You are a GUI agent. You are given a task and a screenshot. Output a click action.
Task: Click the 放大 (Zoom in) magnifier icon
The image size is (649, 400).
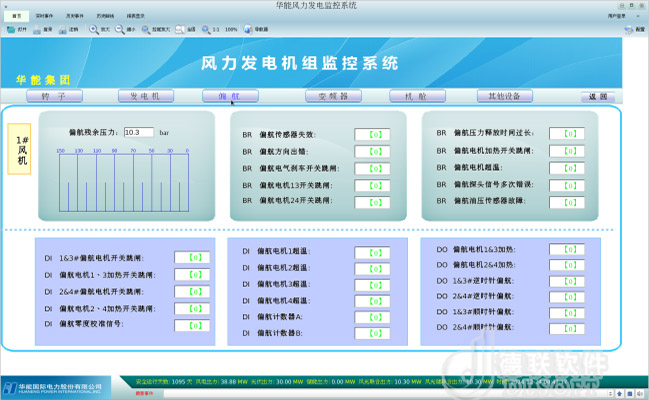tap(93, 30)
